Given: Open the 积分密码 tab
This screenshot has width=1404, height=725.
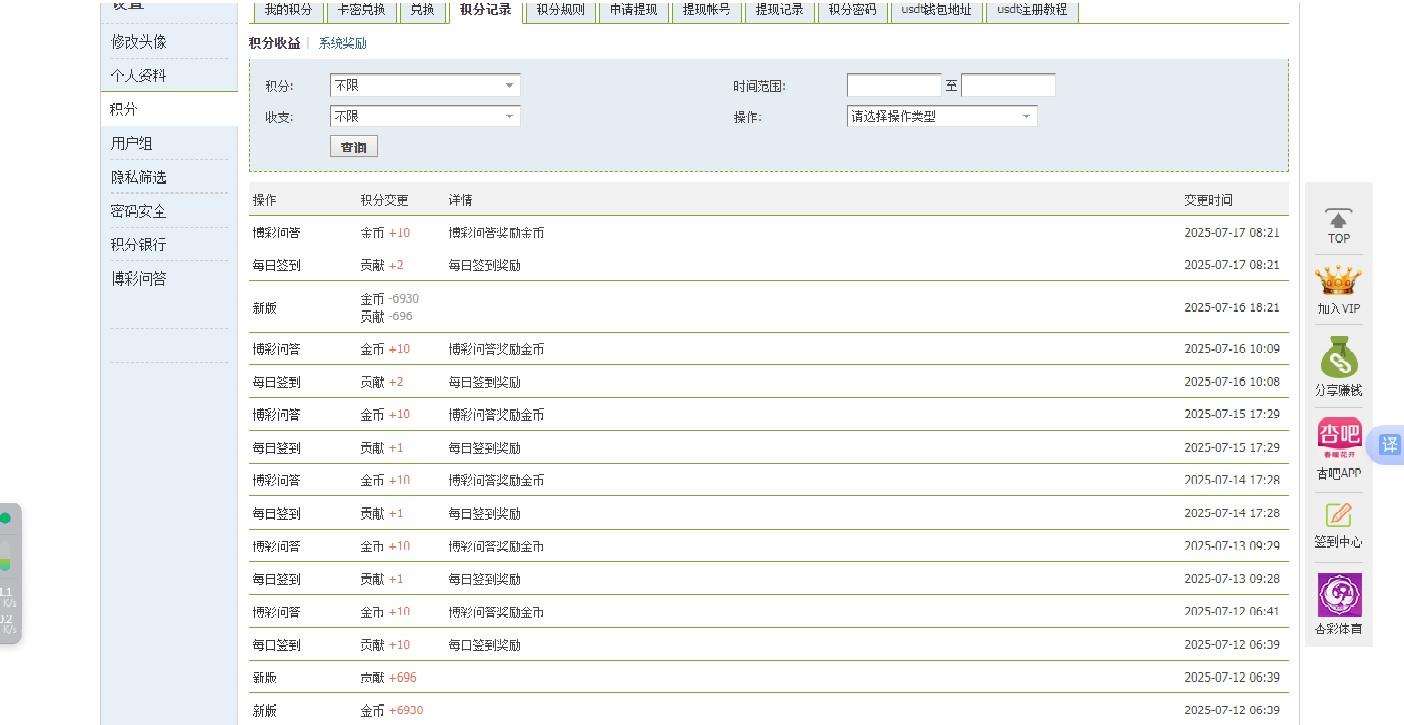Looking at the screenshot, I should coord(852,10).
